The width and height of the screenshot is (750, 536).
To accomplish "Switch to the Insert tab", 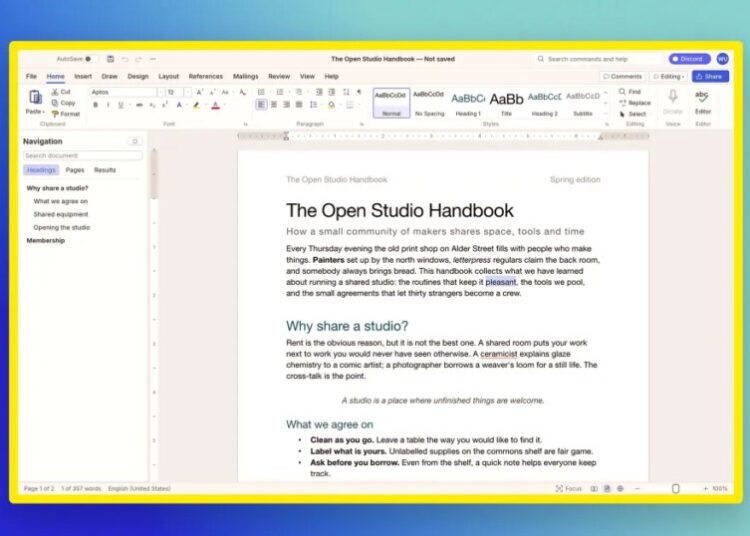I will 83,77.
